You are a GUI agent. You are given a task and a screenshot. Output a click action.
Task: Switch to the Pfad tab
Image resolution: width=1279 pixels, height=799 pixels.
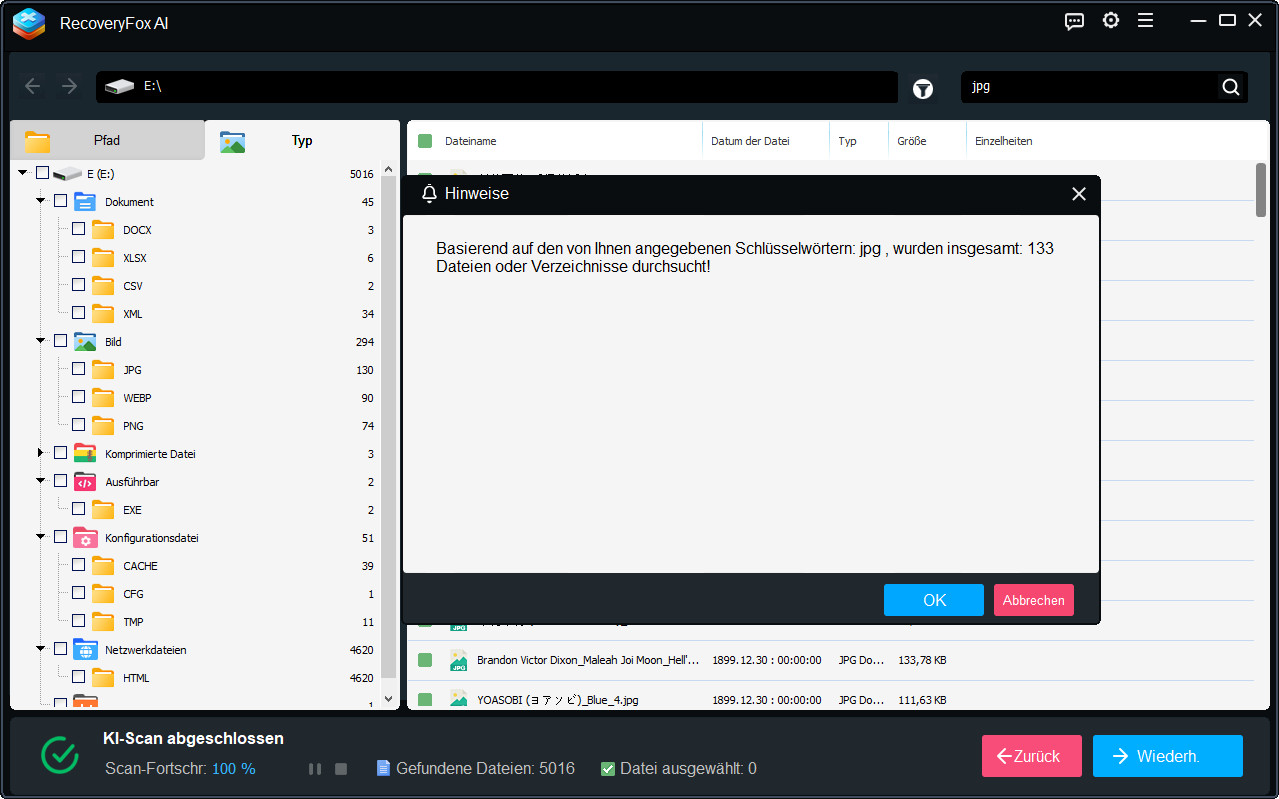point(107,140)
